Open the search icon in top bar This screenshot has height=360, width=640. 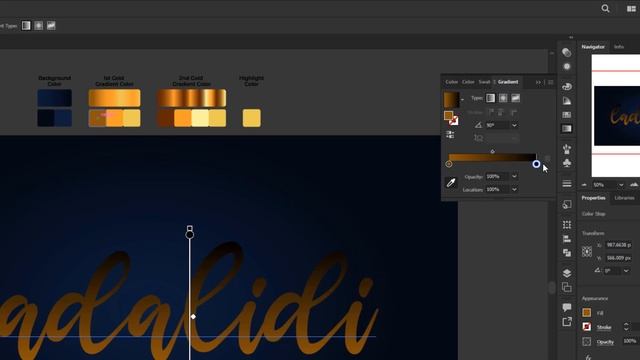tap(605, 9)
